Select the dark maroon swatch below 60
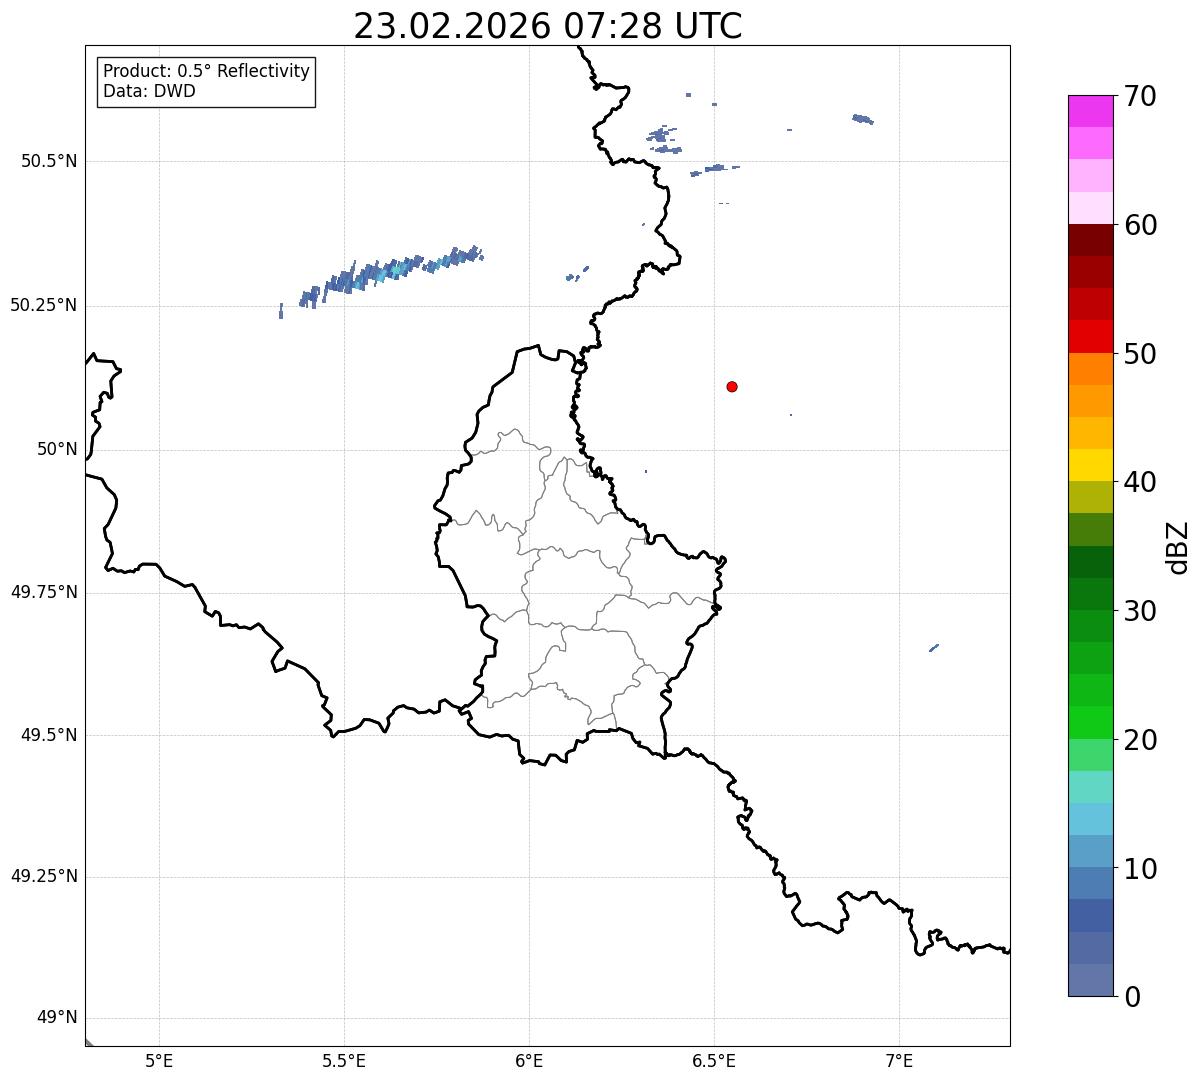 (x=1090, y=240)
